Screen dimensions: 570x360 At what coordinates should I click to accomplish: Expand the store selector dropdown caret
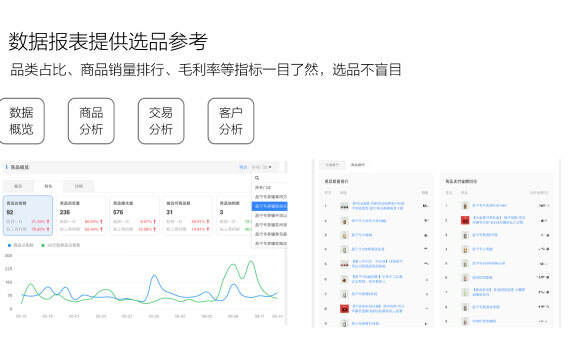coord(270,167)
